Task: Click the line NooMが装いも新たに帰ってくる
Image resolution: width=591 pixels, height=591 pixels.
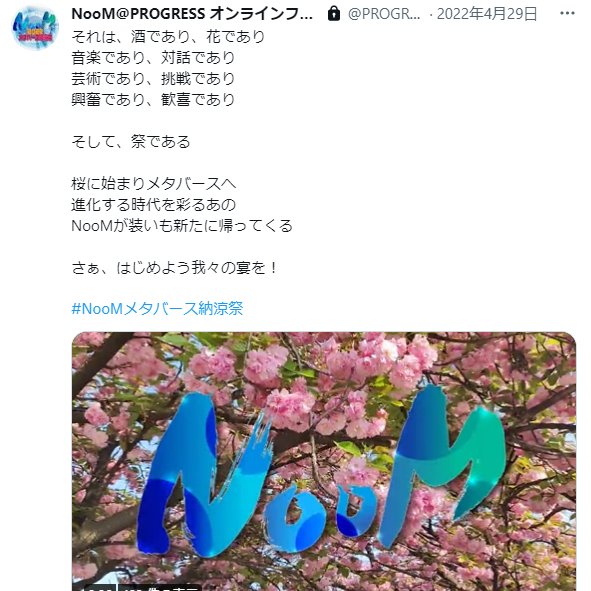Action: point(182,226)
